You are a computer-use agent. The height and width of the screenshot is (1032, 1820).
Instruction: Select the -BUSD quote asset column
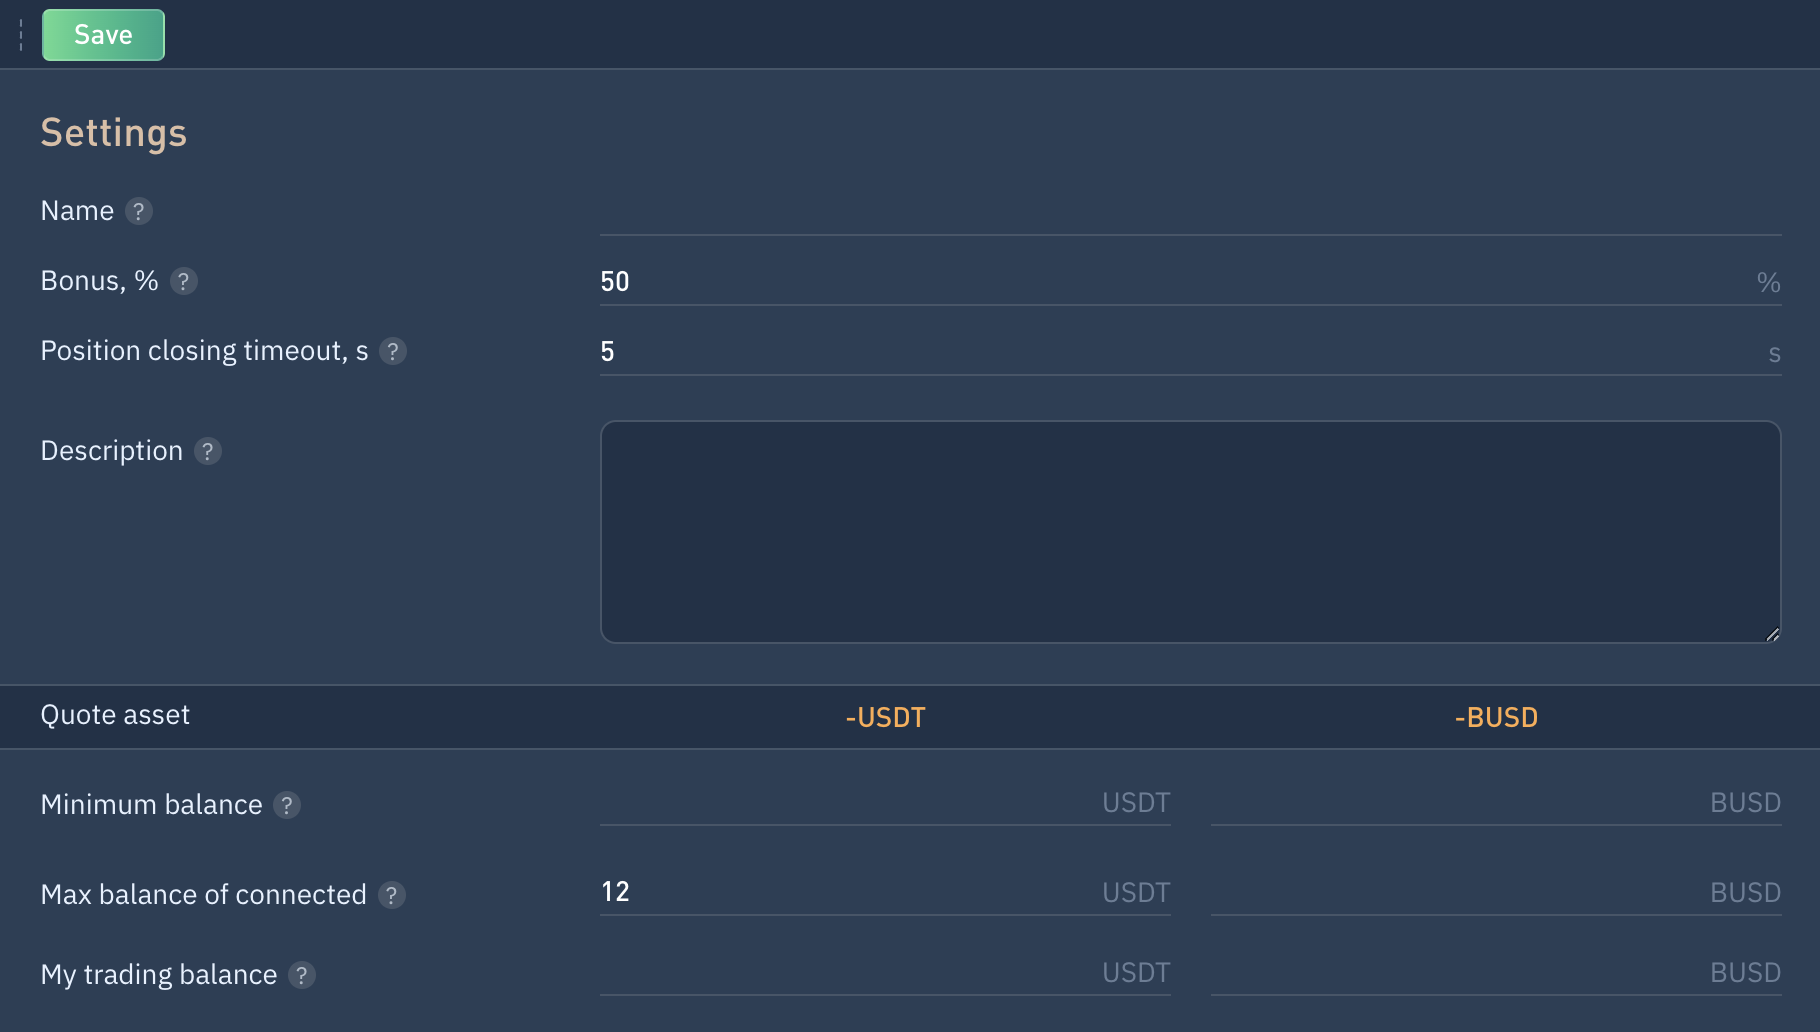(1496, 717)
